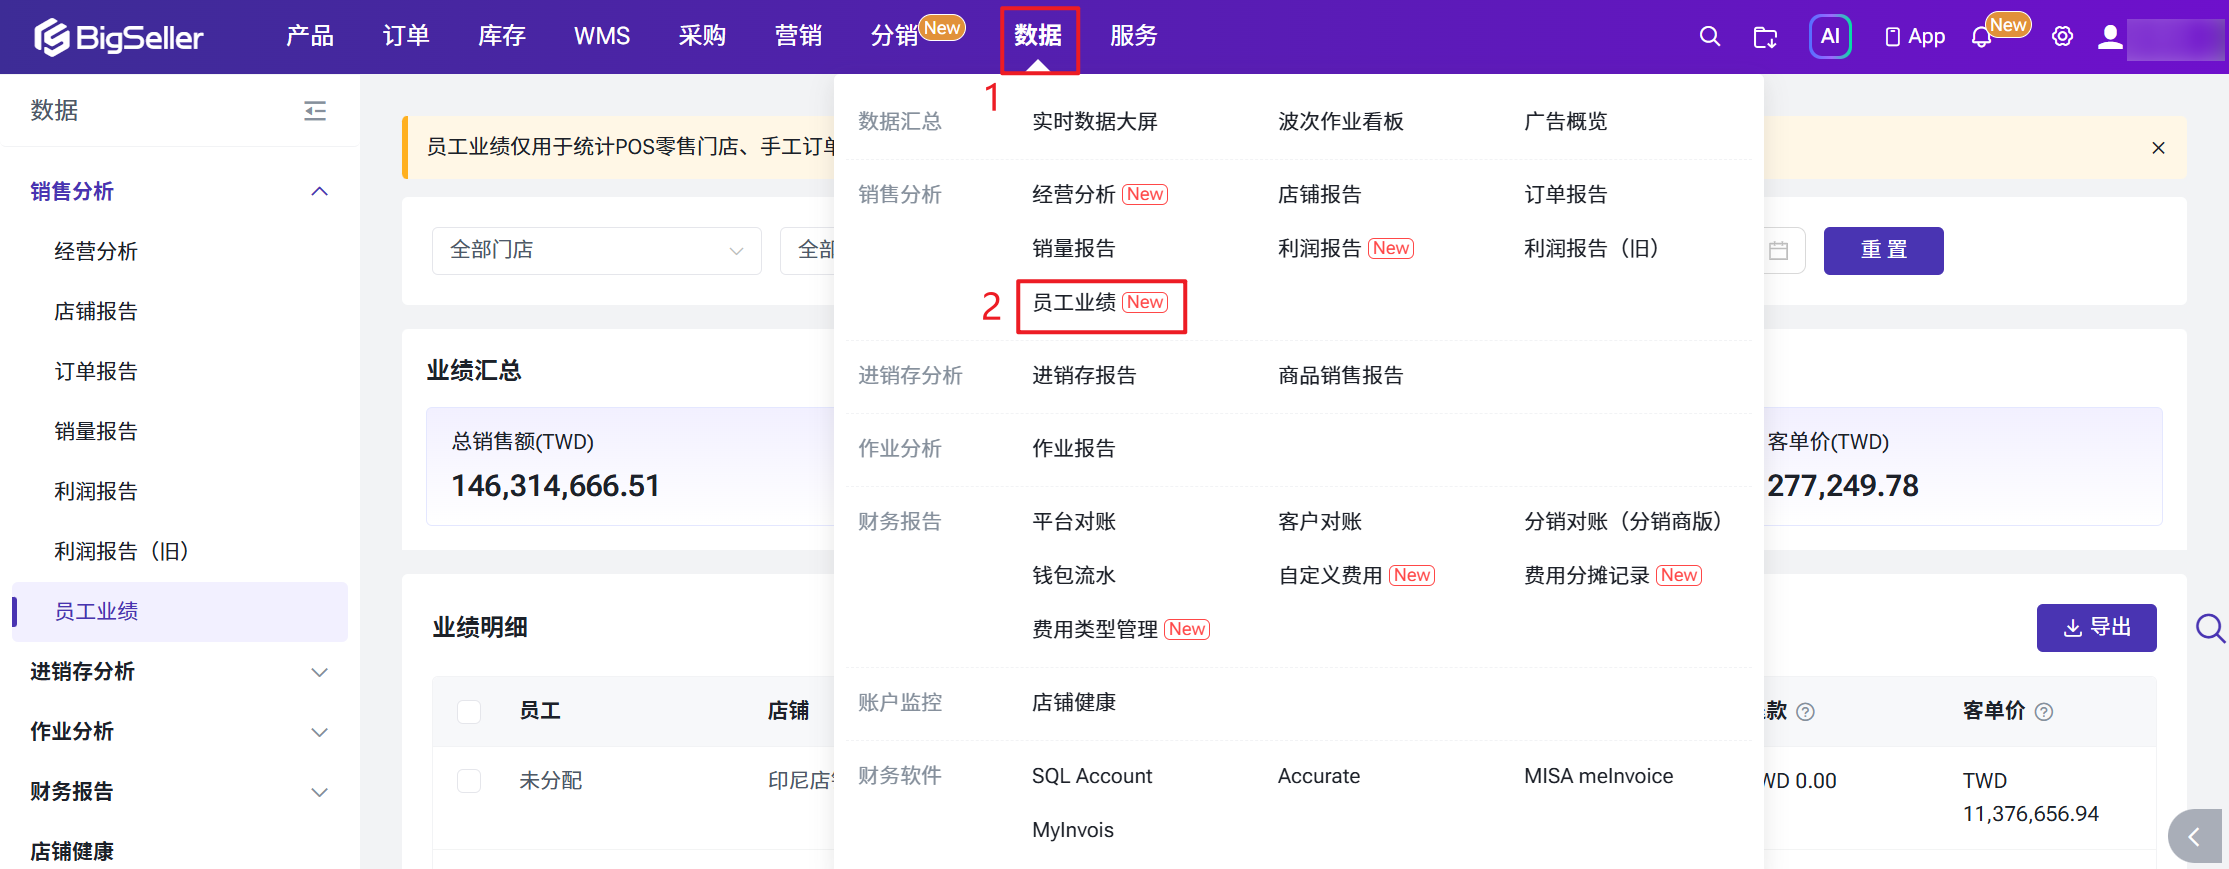The height and width of the screenshot is (869, 2229).
Task: Open the 产品 top menu
Action: coord(310,37)
